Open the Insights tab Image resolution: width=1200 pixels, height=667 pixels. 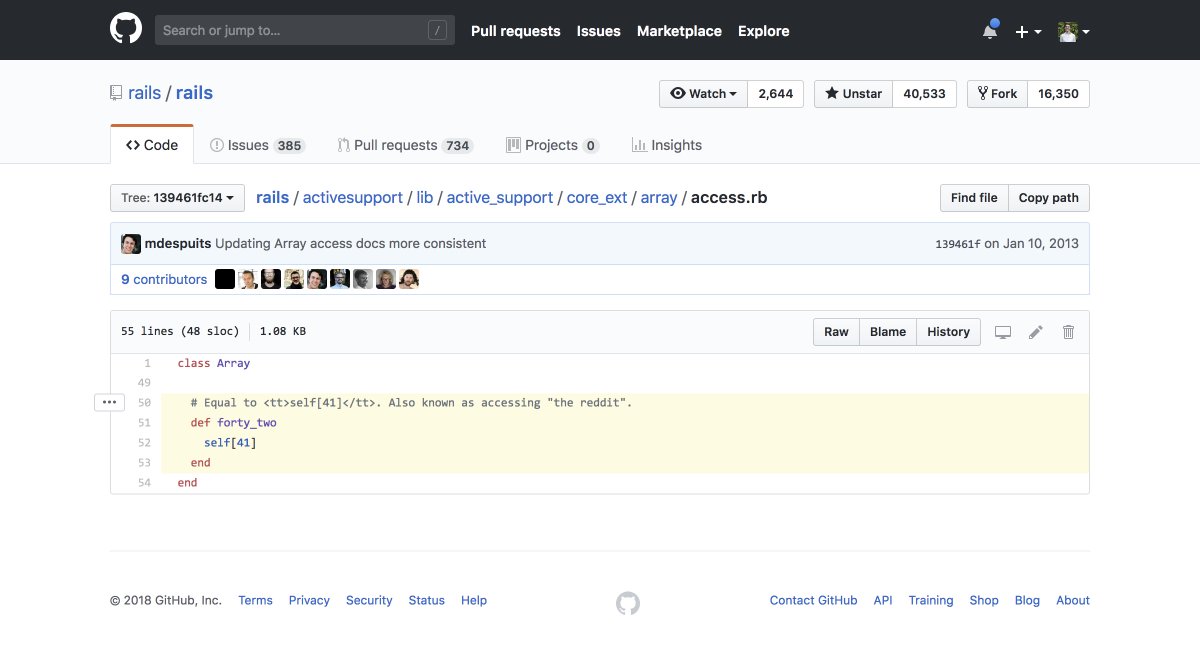coord(667,145)
